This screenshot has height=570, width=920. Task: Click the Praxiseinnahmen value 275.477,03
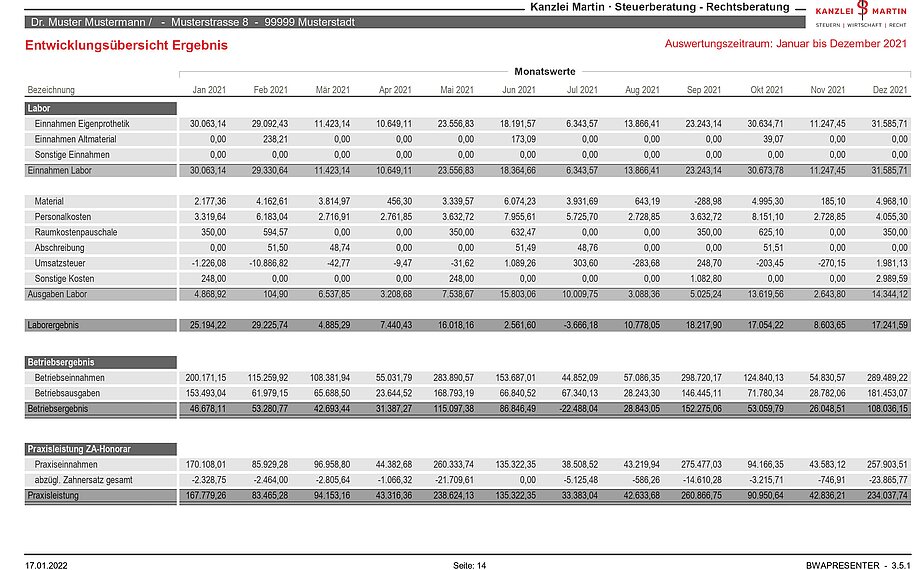pos(701,464)
